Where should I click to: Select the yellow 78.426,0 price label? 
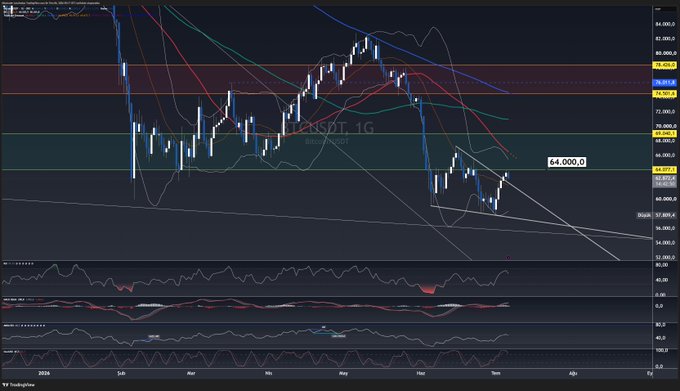pyautogui.click(x=665, y=65)
